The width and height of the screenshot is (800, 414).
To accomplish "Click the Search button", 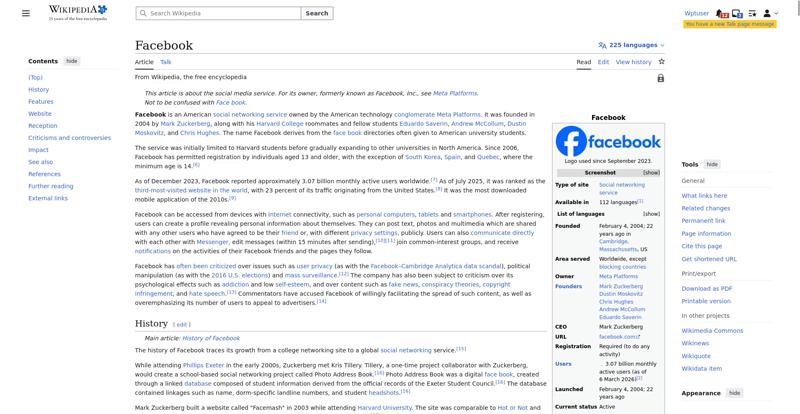I will (x=316, y=13).
